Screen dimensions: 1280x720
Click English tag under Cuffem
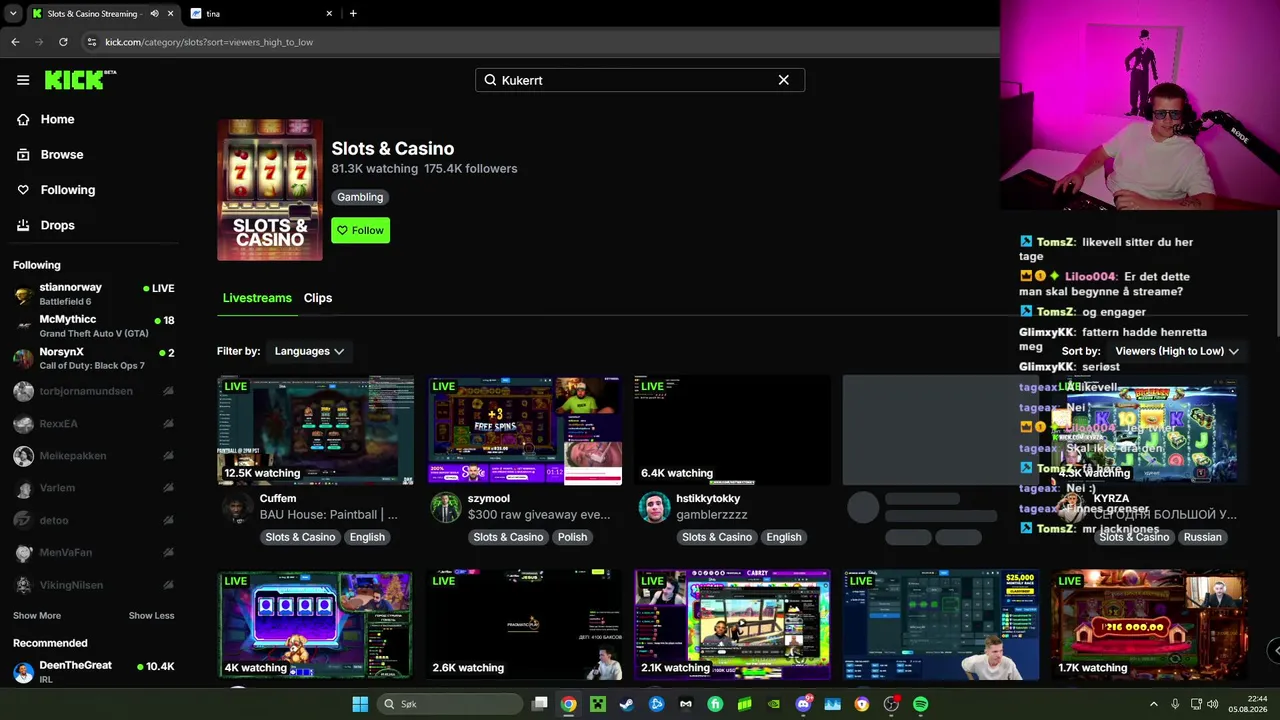click(x=367, y=537)
